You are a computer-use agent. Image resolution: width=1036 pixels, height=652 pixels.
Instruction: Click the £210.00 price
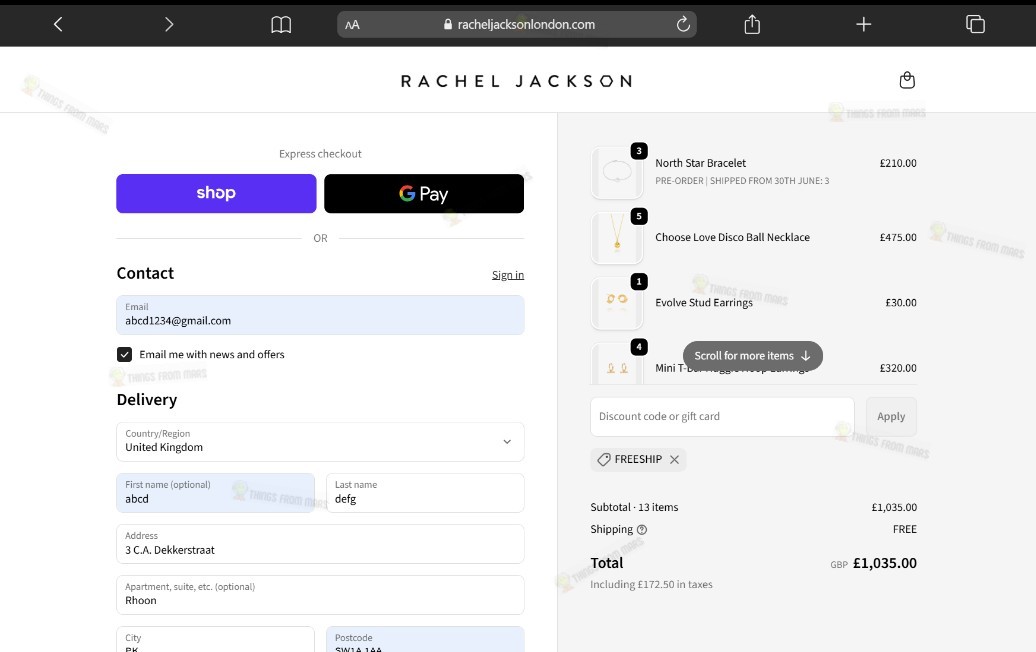[x=898, y=163]
